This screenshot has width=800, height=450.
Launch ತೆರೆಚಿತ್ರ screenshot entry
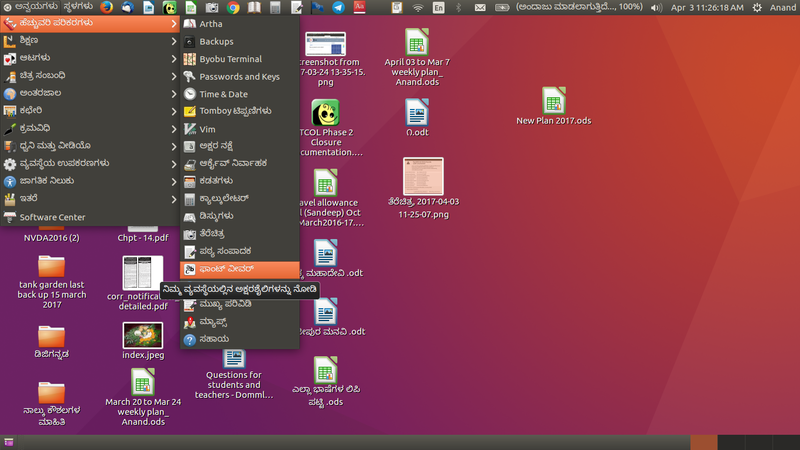coord(240,234)
